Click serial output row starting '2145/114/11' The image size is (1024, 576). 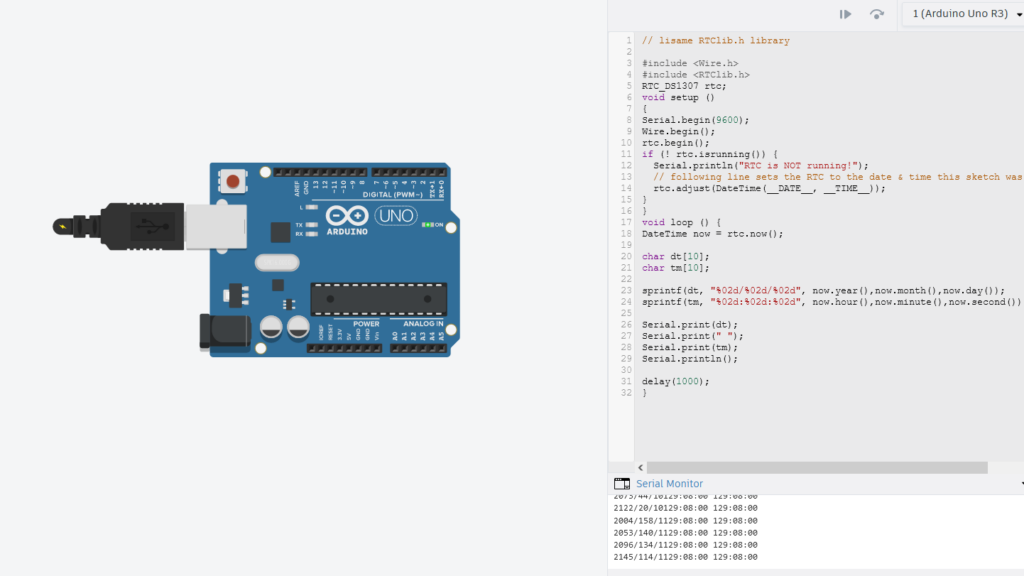pyautogui.click(x=685, y=557)
